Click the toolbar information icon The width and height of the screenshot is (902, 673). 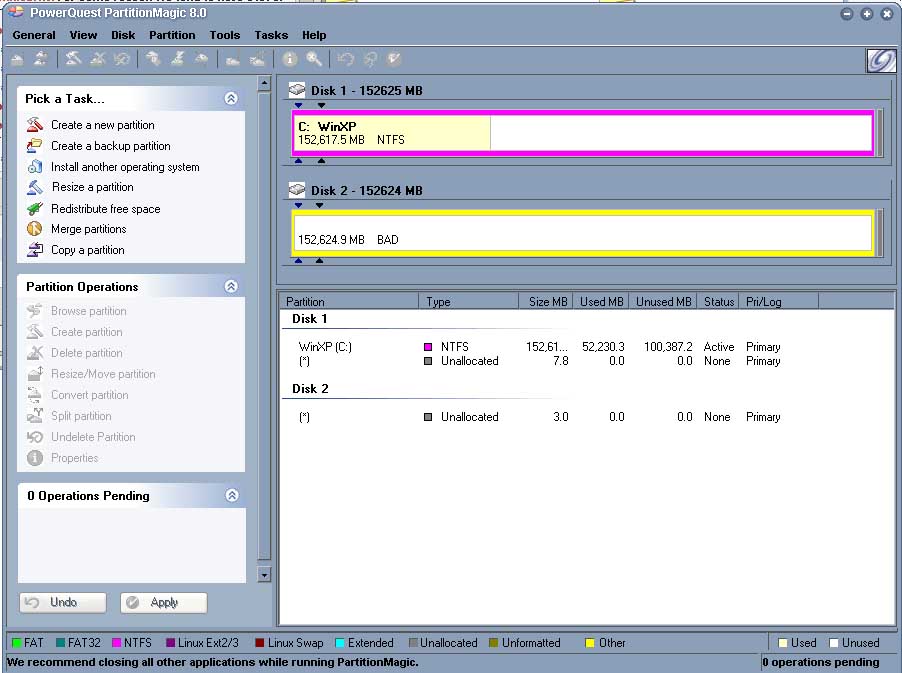pyautogui.click(x=289, y=59)
